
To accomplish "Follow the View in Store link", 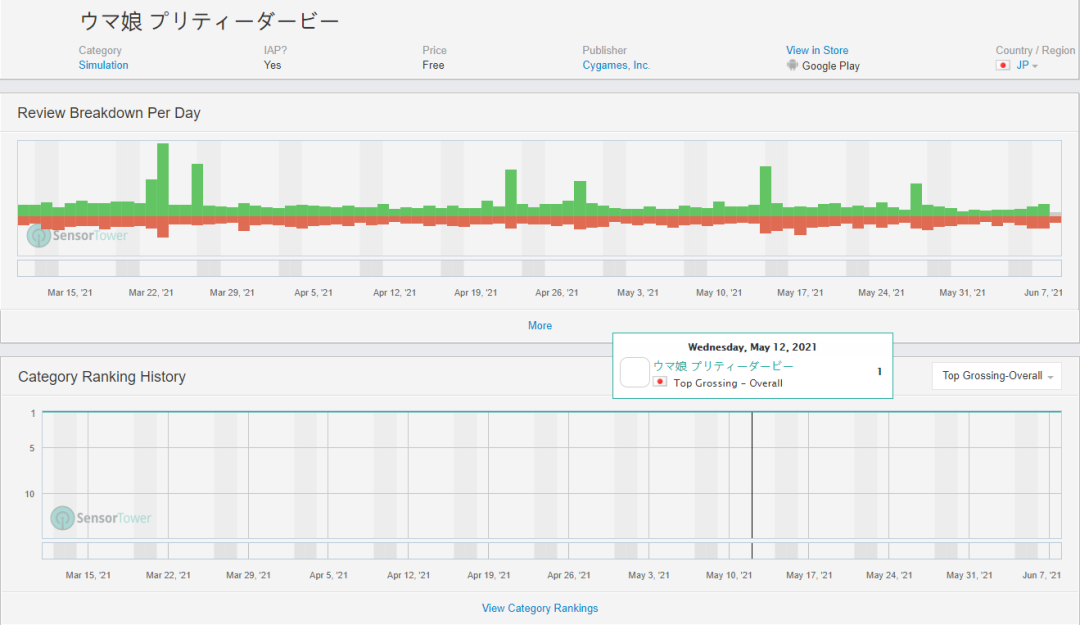I will pyautogui.click(x=817, y=50).
